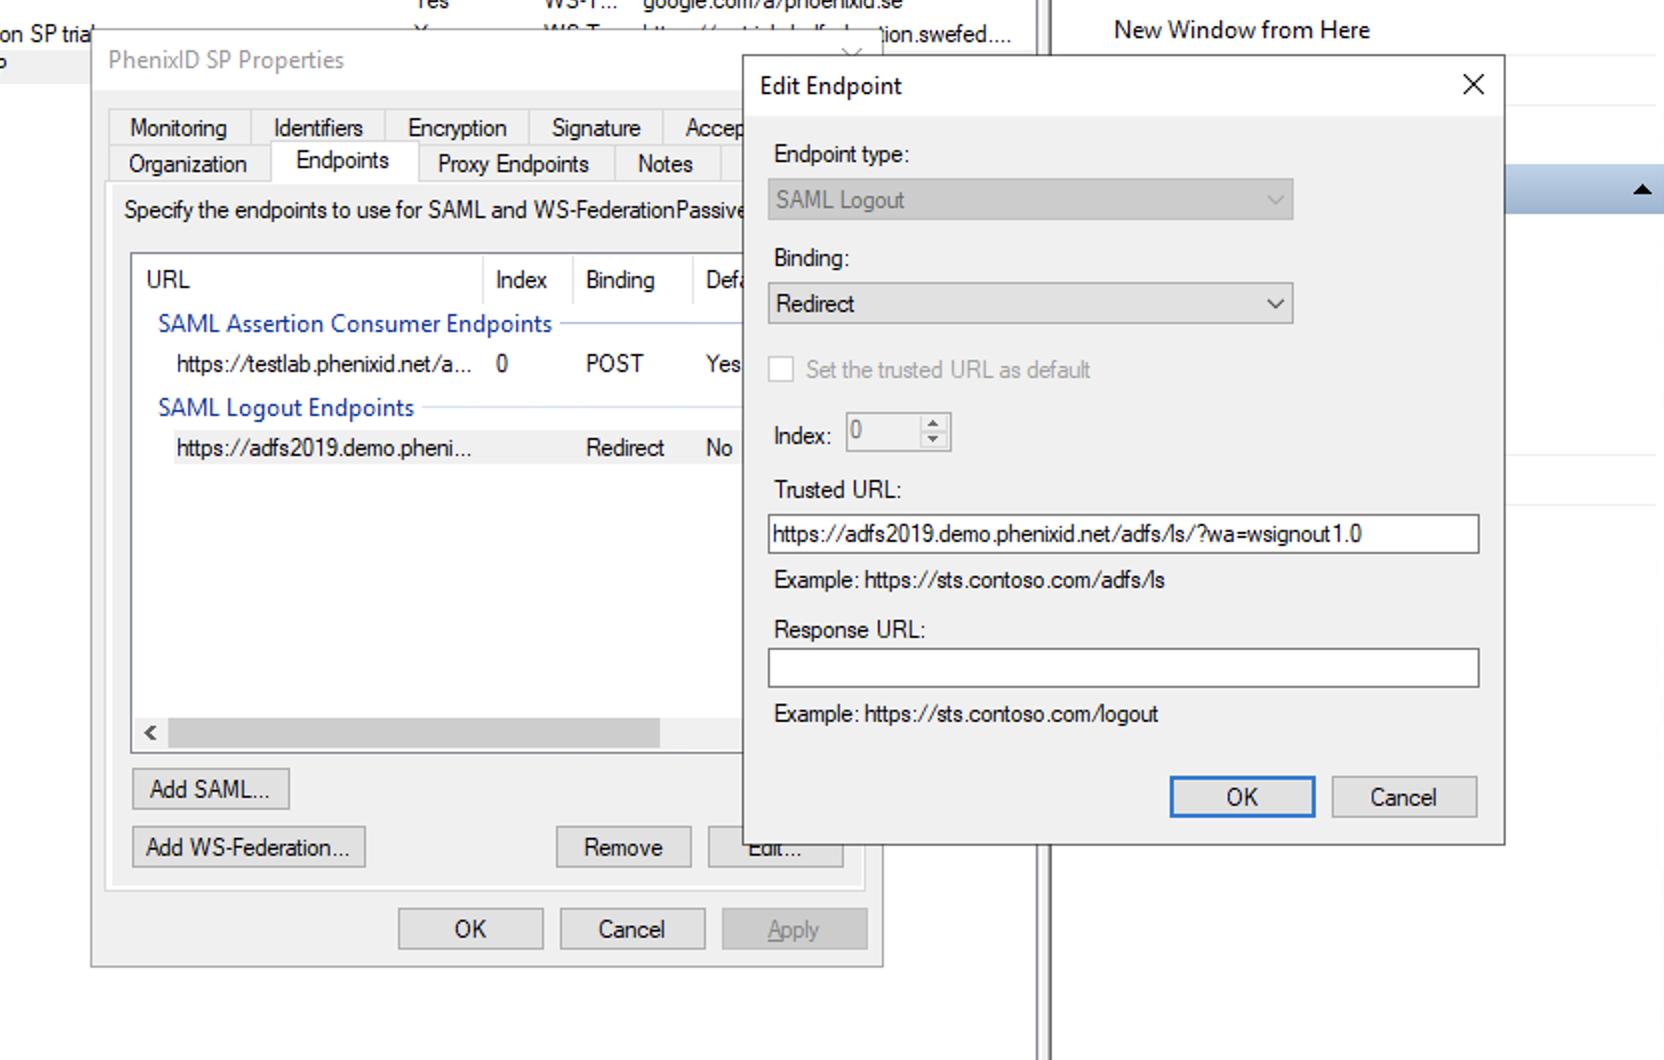Screen dimensions: 1664x1060
Task: Click OK in PhenixID SP Properties
Action: click(x=470, y=929)
